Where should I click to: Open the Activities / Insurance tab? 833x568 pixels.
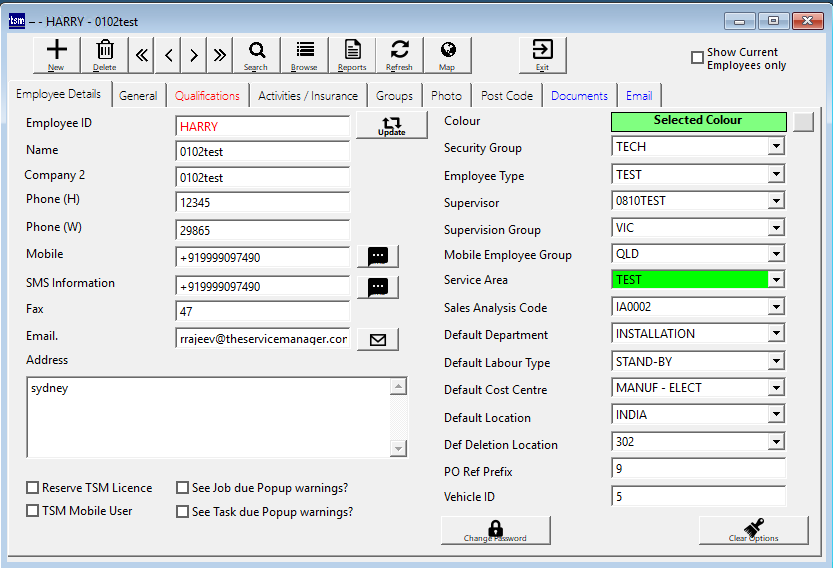click(x=307, y=96)
